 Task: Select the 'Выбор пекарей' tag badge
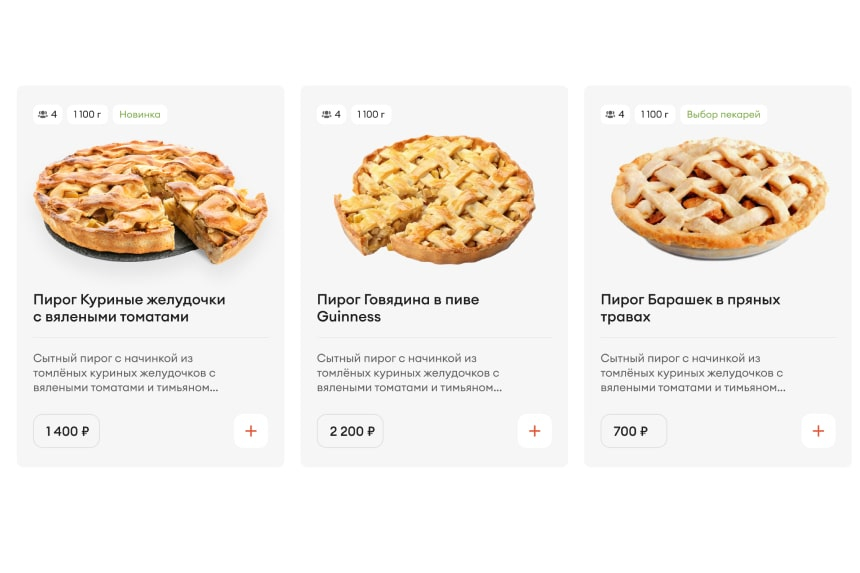click(x=723, y=114)
